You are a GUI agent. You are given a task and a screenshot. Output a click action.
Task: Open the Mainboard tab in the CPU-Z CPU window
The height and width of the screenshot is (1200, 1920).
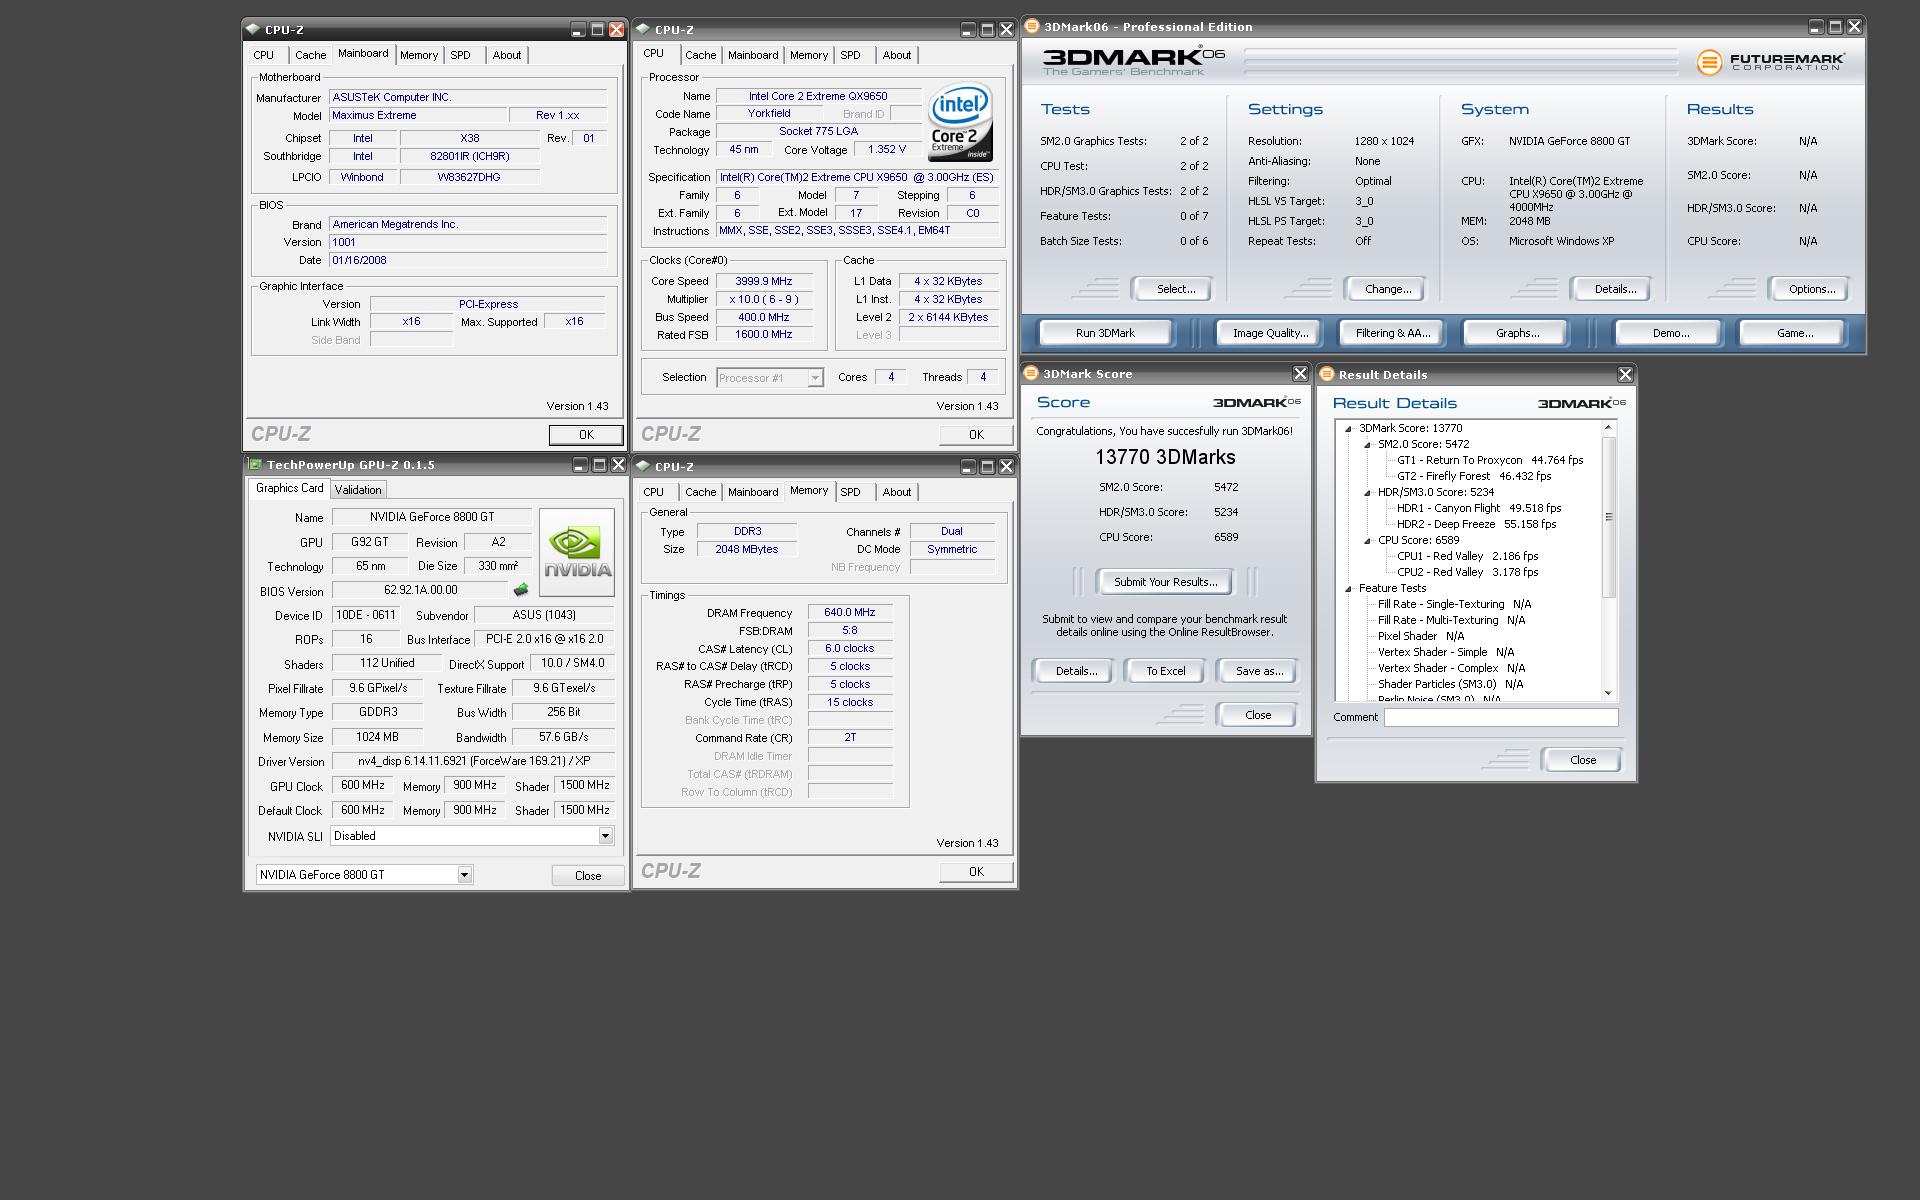point(752,55)
